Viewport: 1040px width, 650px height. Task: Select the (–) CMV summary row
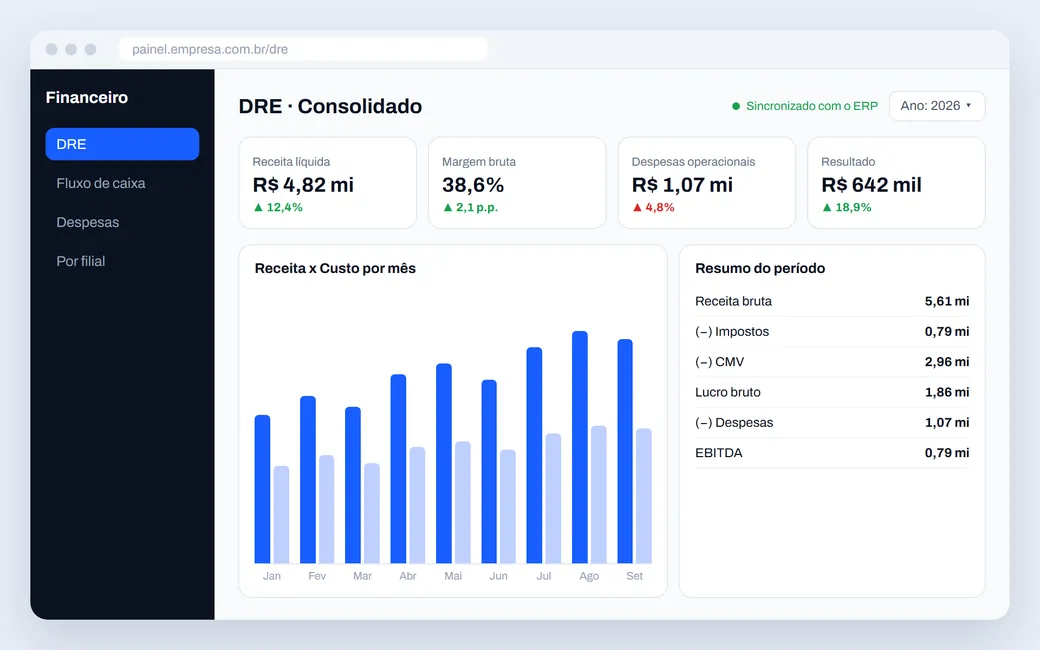tap(832, 362)
